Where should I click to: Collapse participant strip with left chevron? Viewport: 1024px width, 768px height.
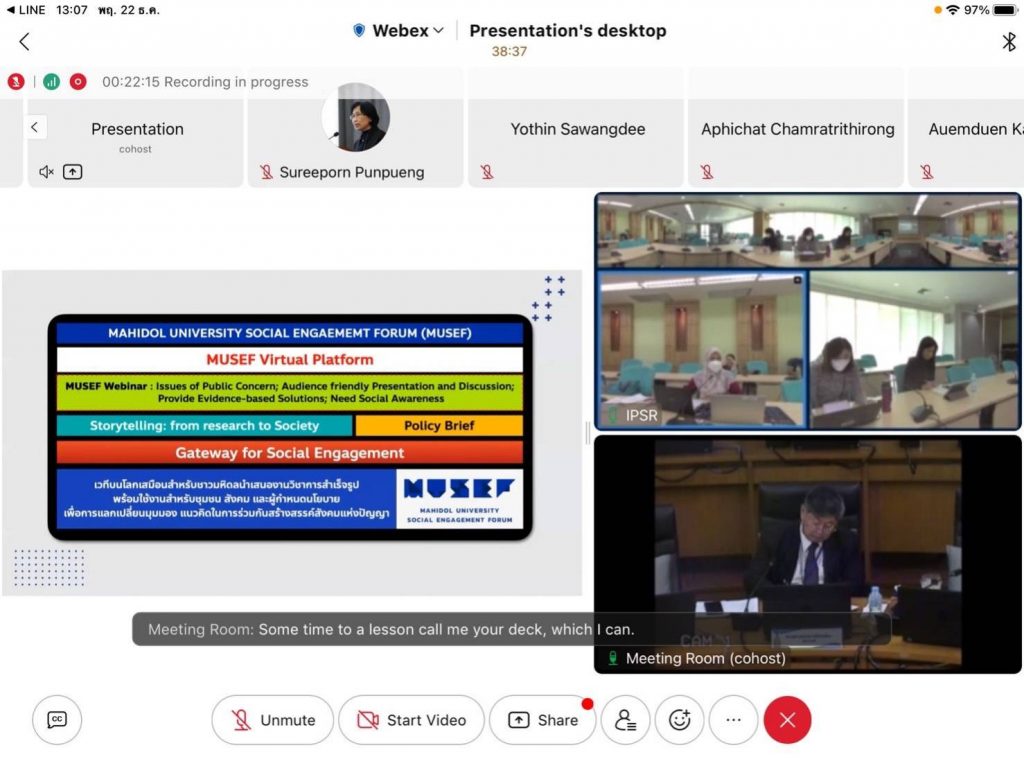[35, 127]
